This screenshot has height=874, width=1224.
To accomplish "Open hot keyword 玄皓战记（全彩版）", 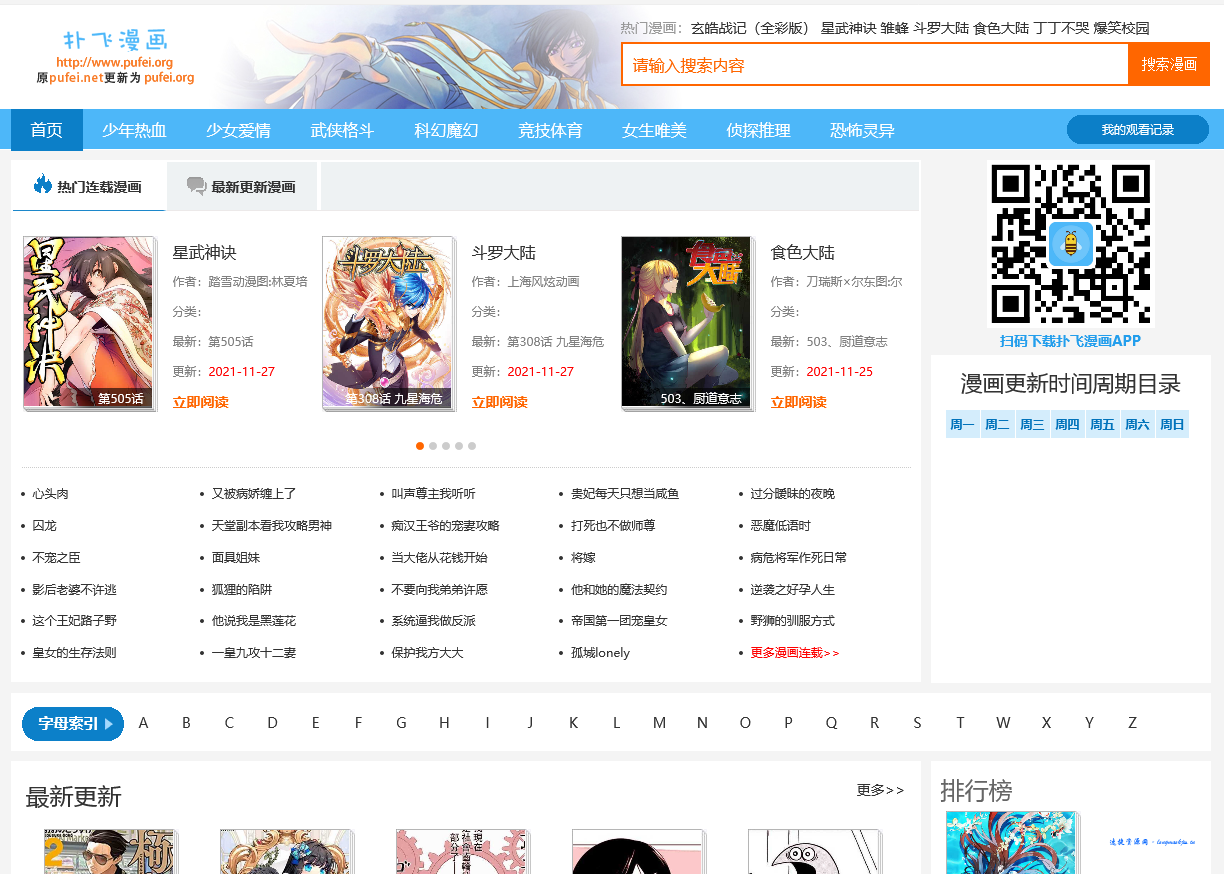I will [x=753, y=28].
